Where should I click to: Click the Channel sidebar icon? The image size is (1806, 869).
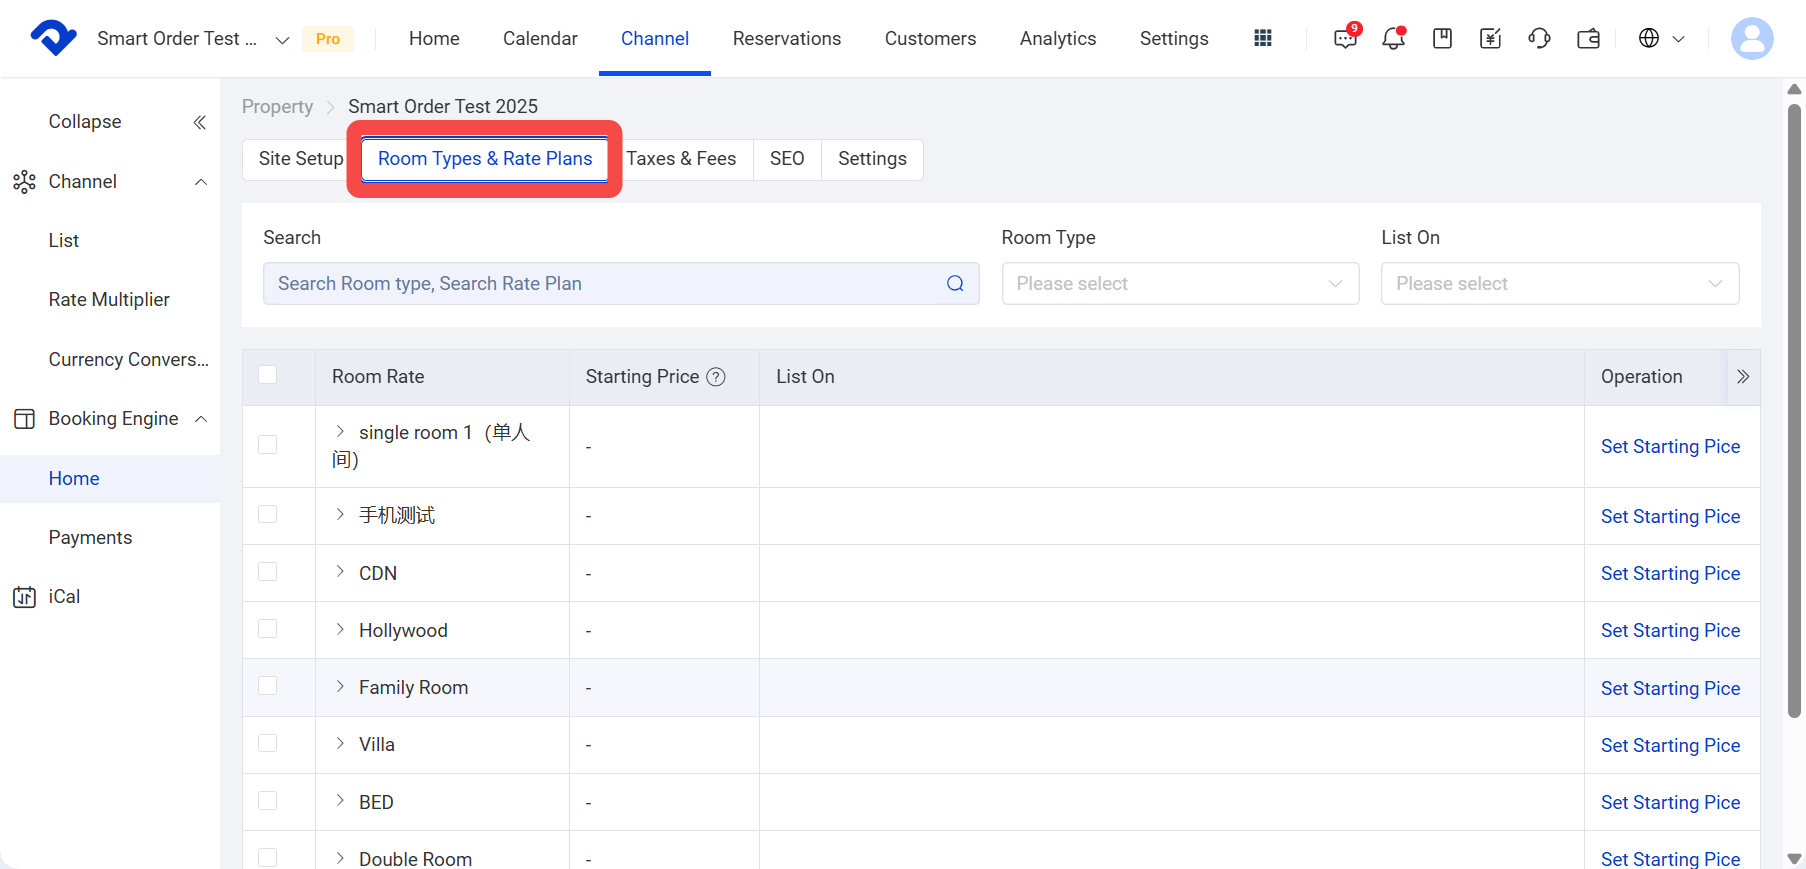[24, 182]
